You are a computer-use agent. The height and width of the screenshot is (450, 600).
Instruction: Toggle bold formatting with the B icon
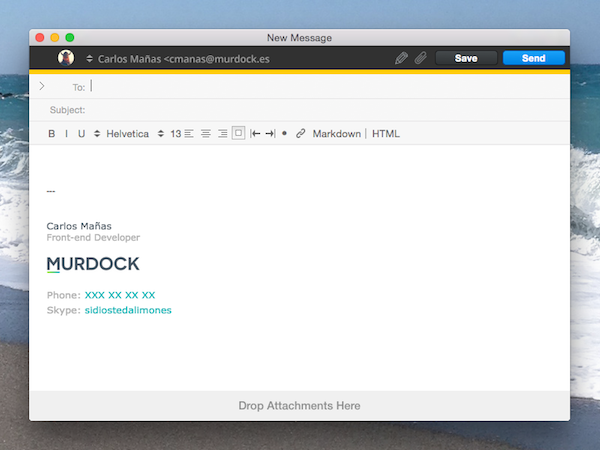click(x=52, y=134)
